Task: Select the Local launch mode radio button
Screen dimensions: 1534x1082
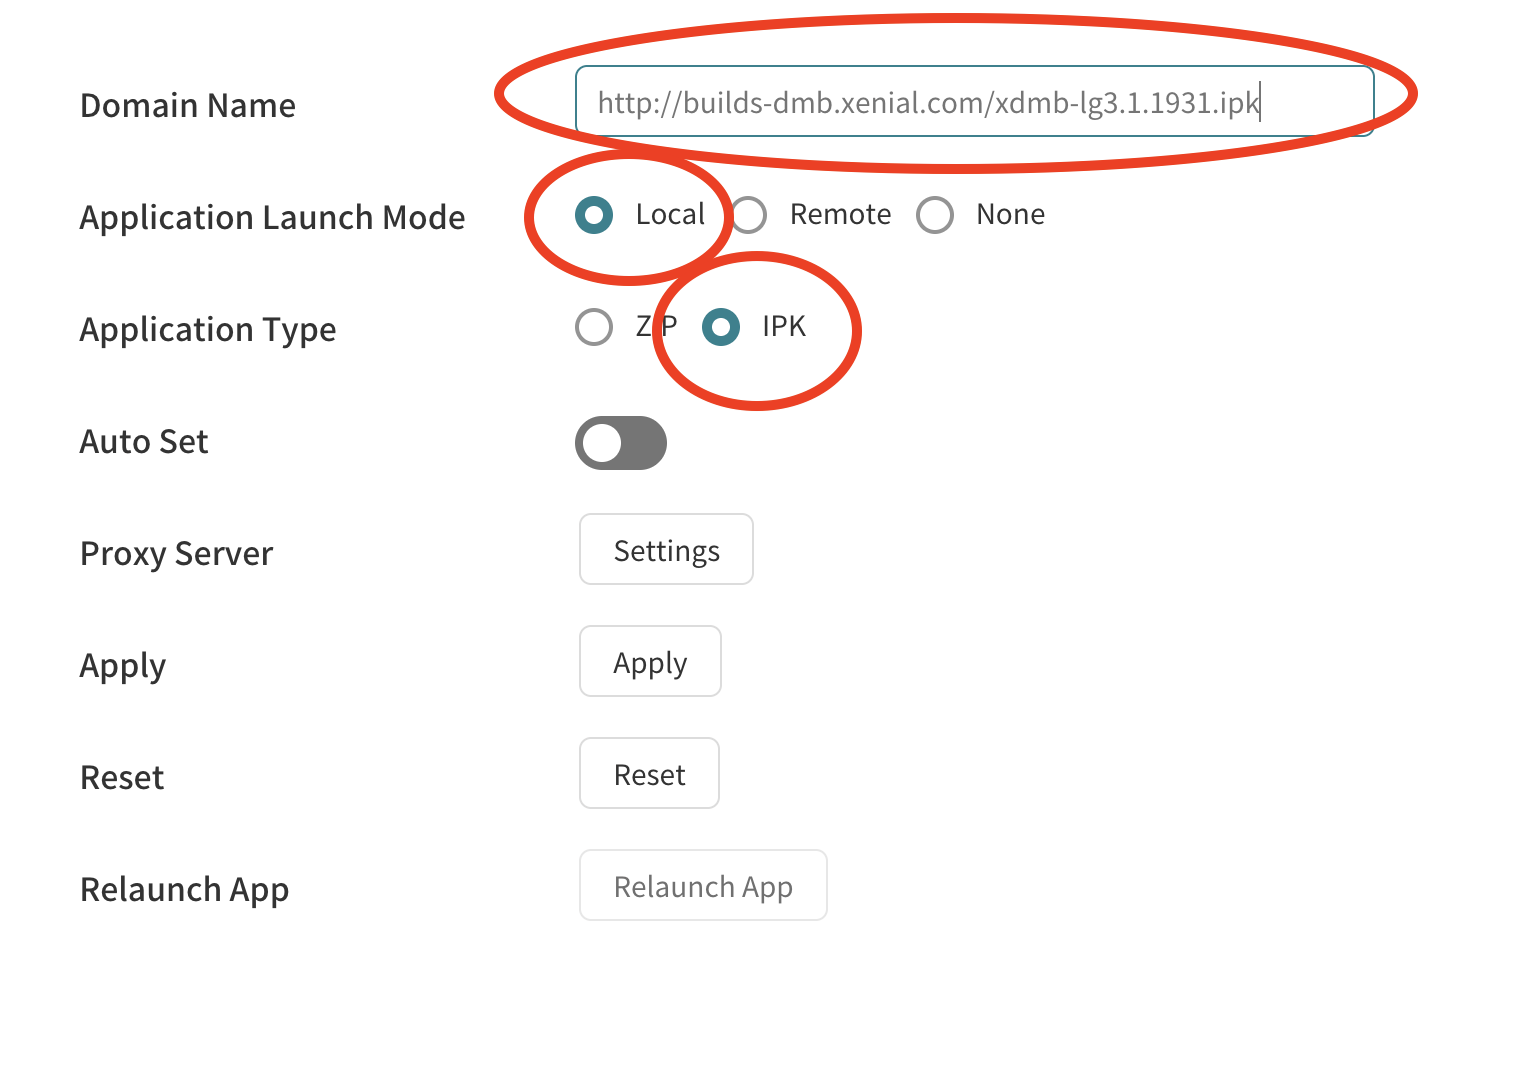Action: 594,215
